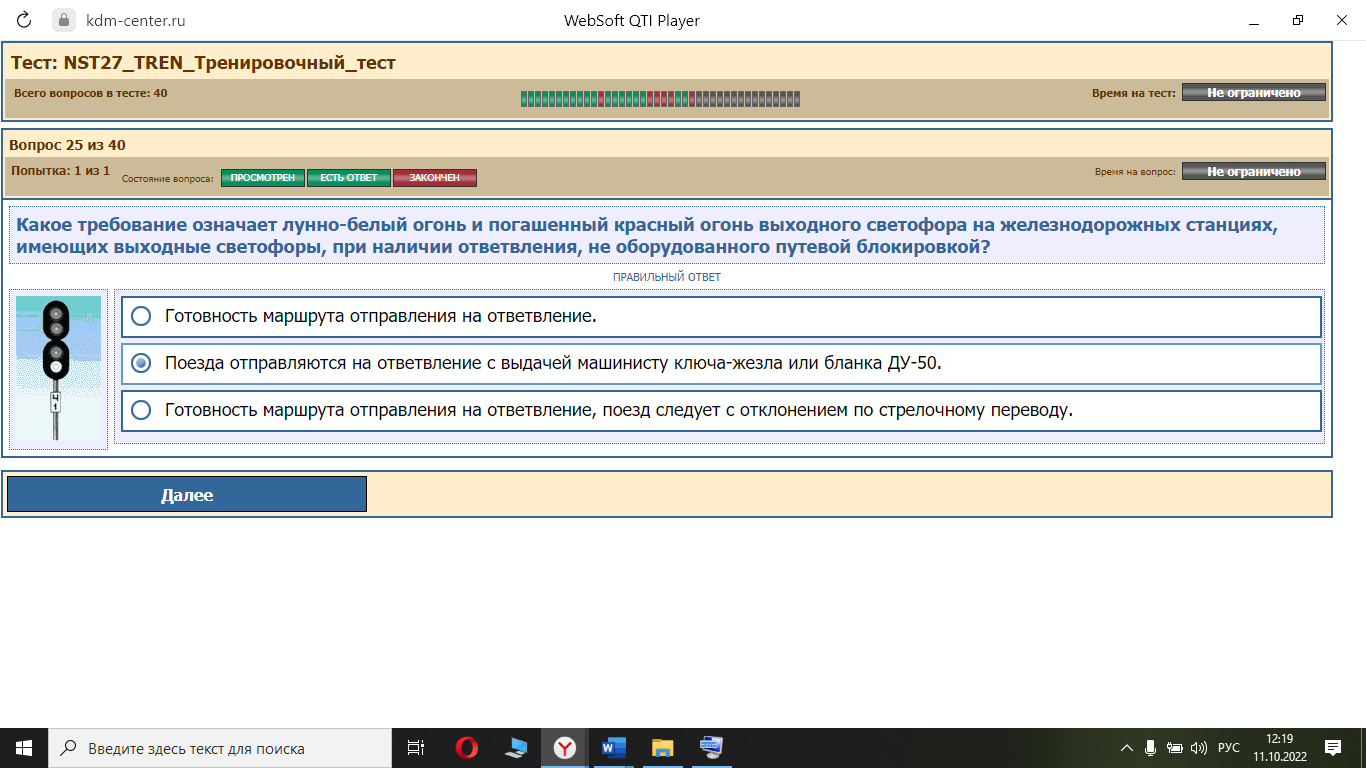
Task: Select answer 'Готовность маршрута отправления на ответвление.'
Action: [721, 316]
